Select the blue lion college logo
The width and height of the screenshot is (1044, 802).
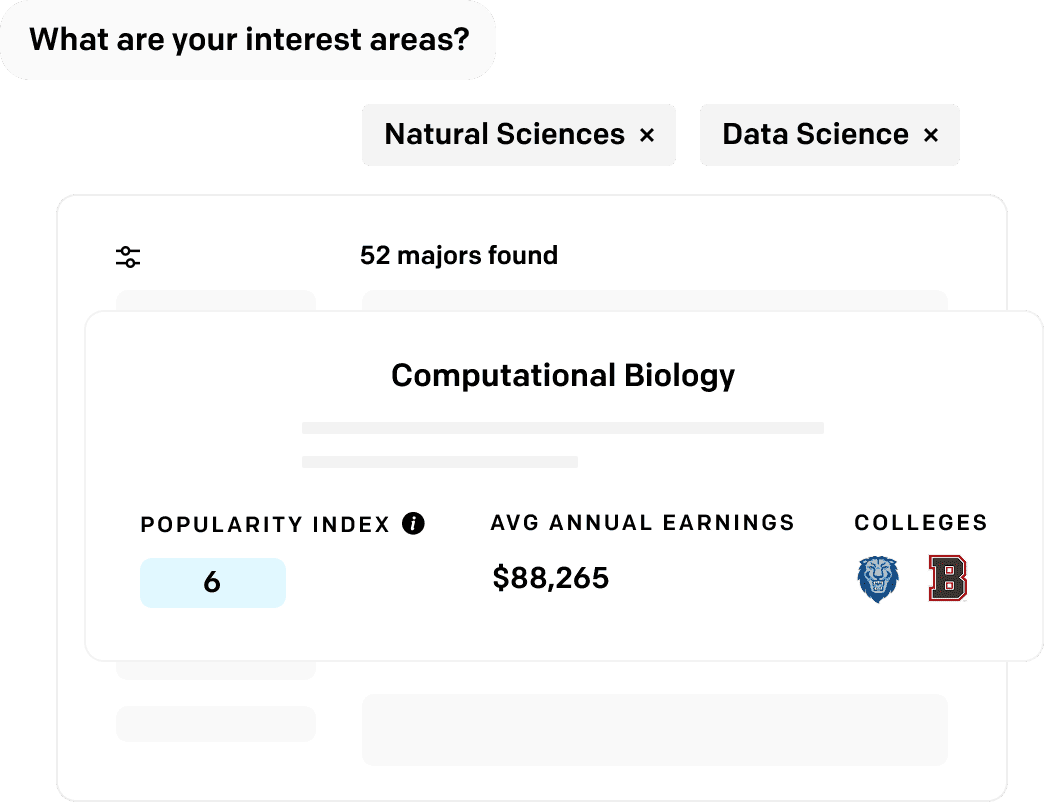(x=878, y=579)
